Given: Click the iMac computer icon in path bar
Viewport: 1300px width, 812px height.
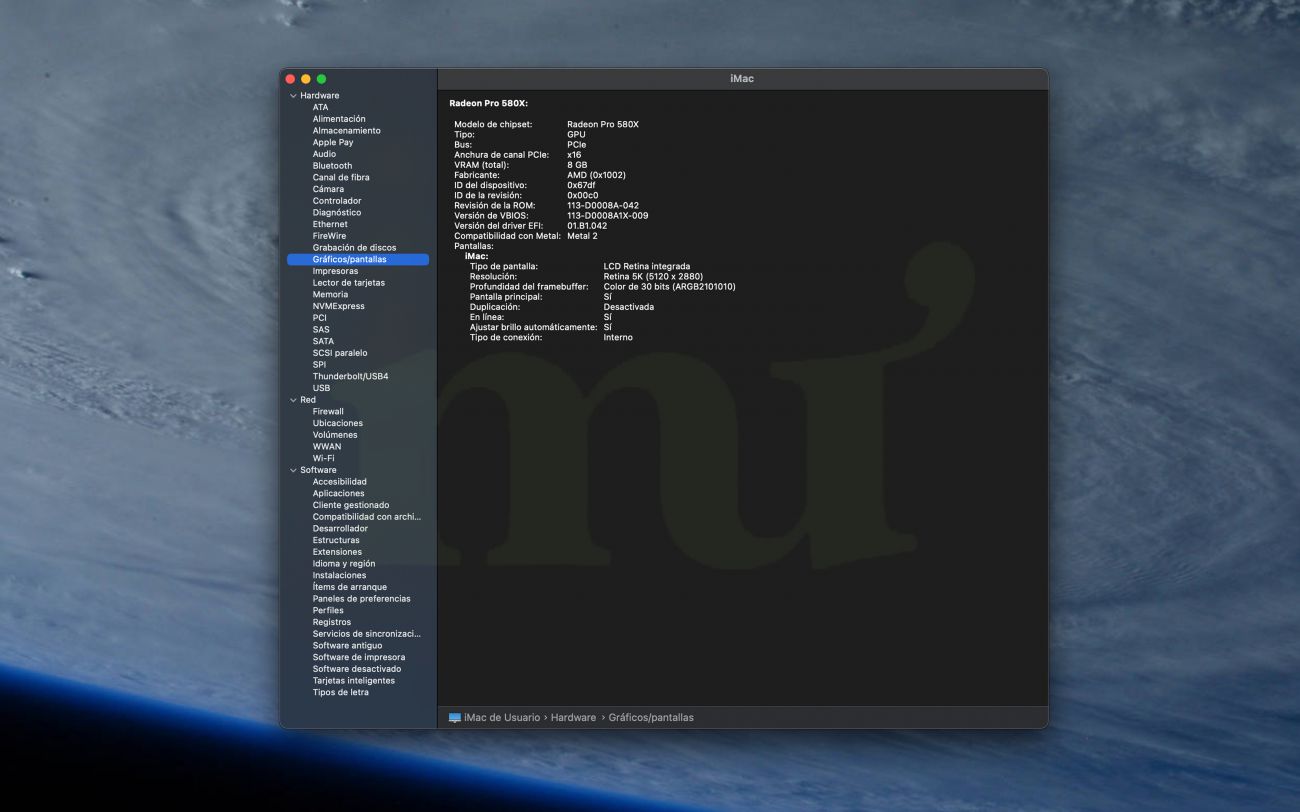Looking at the screenshot, I should tap(455, 718).
